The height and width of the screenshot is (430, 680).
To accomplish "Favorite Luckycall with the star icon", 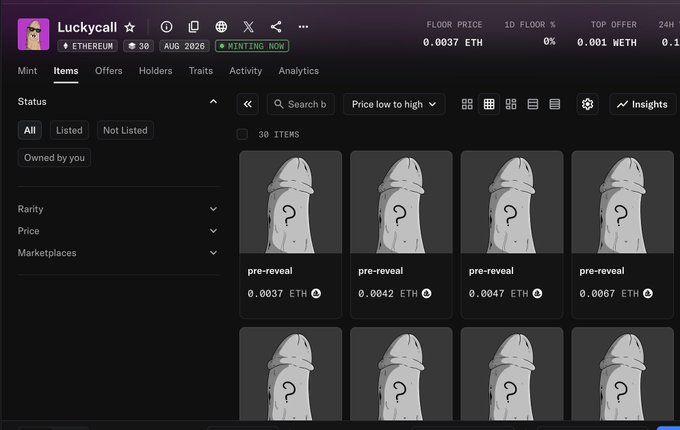I will 130,27.
